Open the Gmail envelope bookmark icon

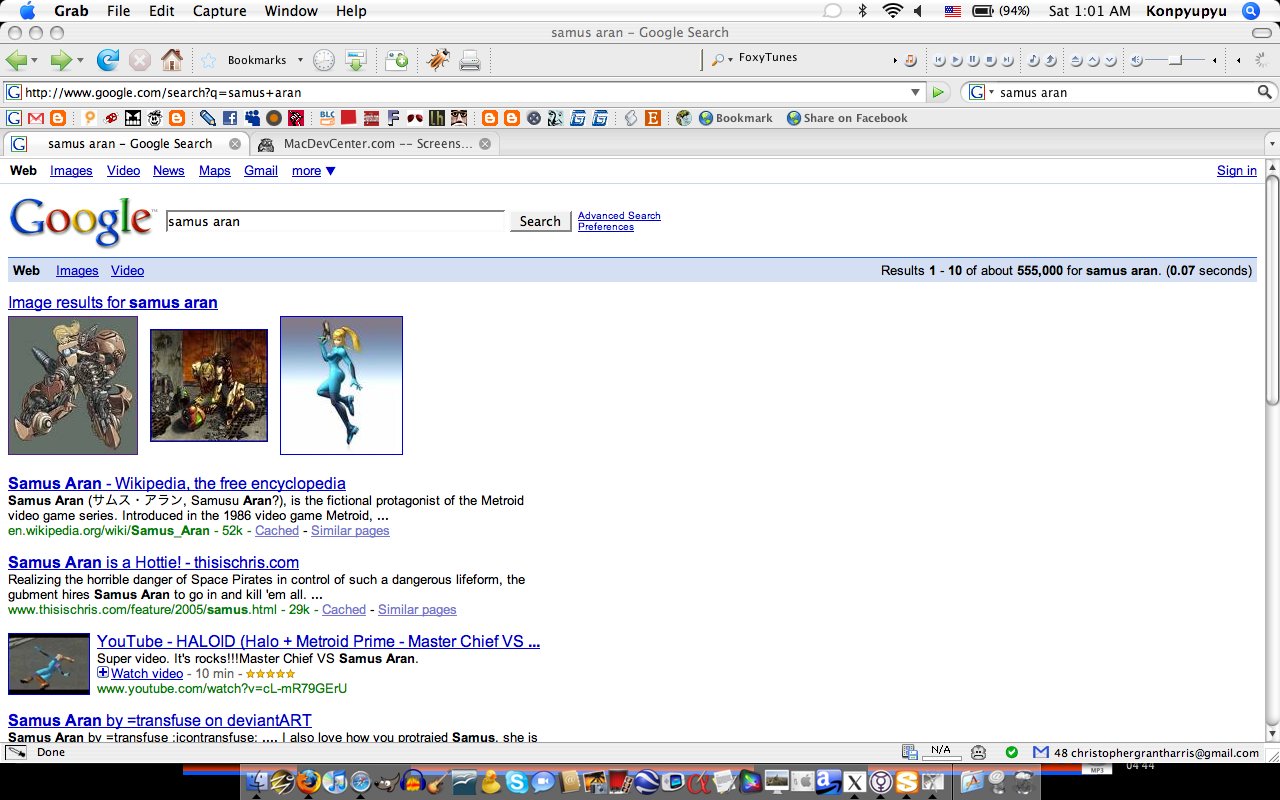36,118
